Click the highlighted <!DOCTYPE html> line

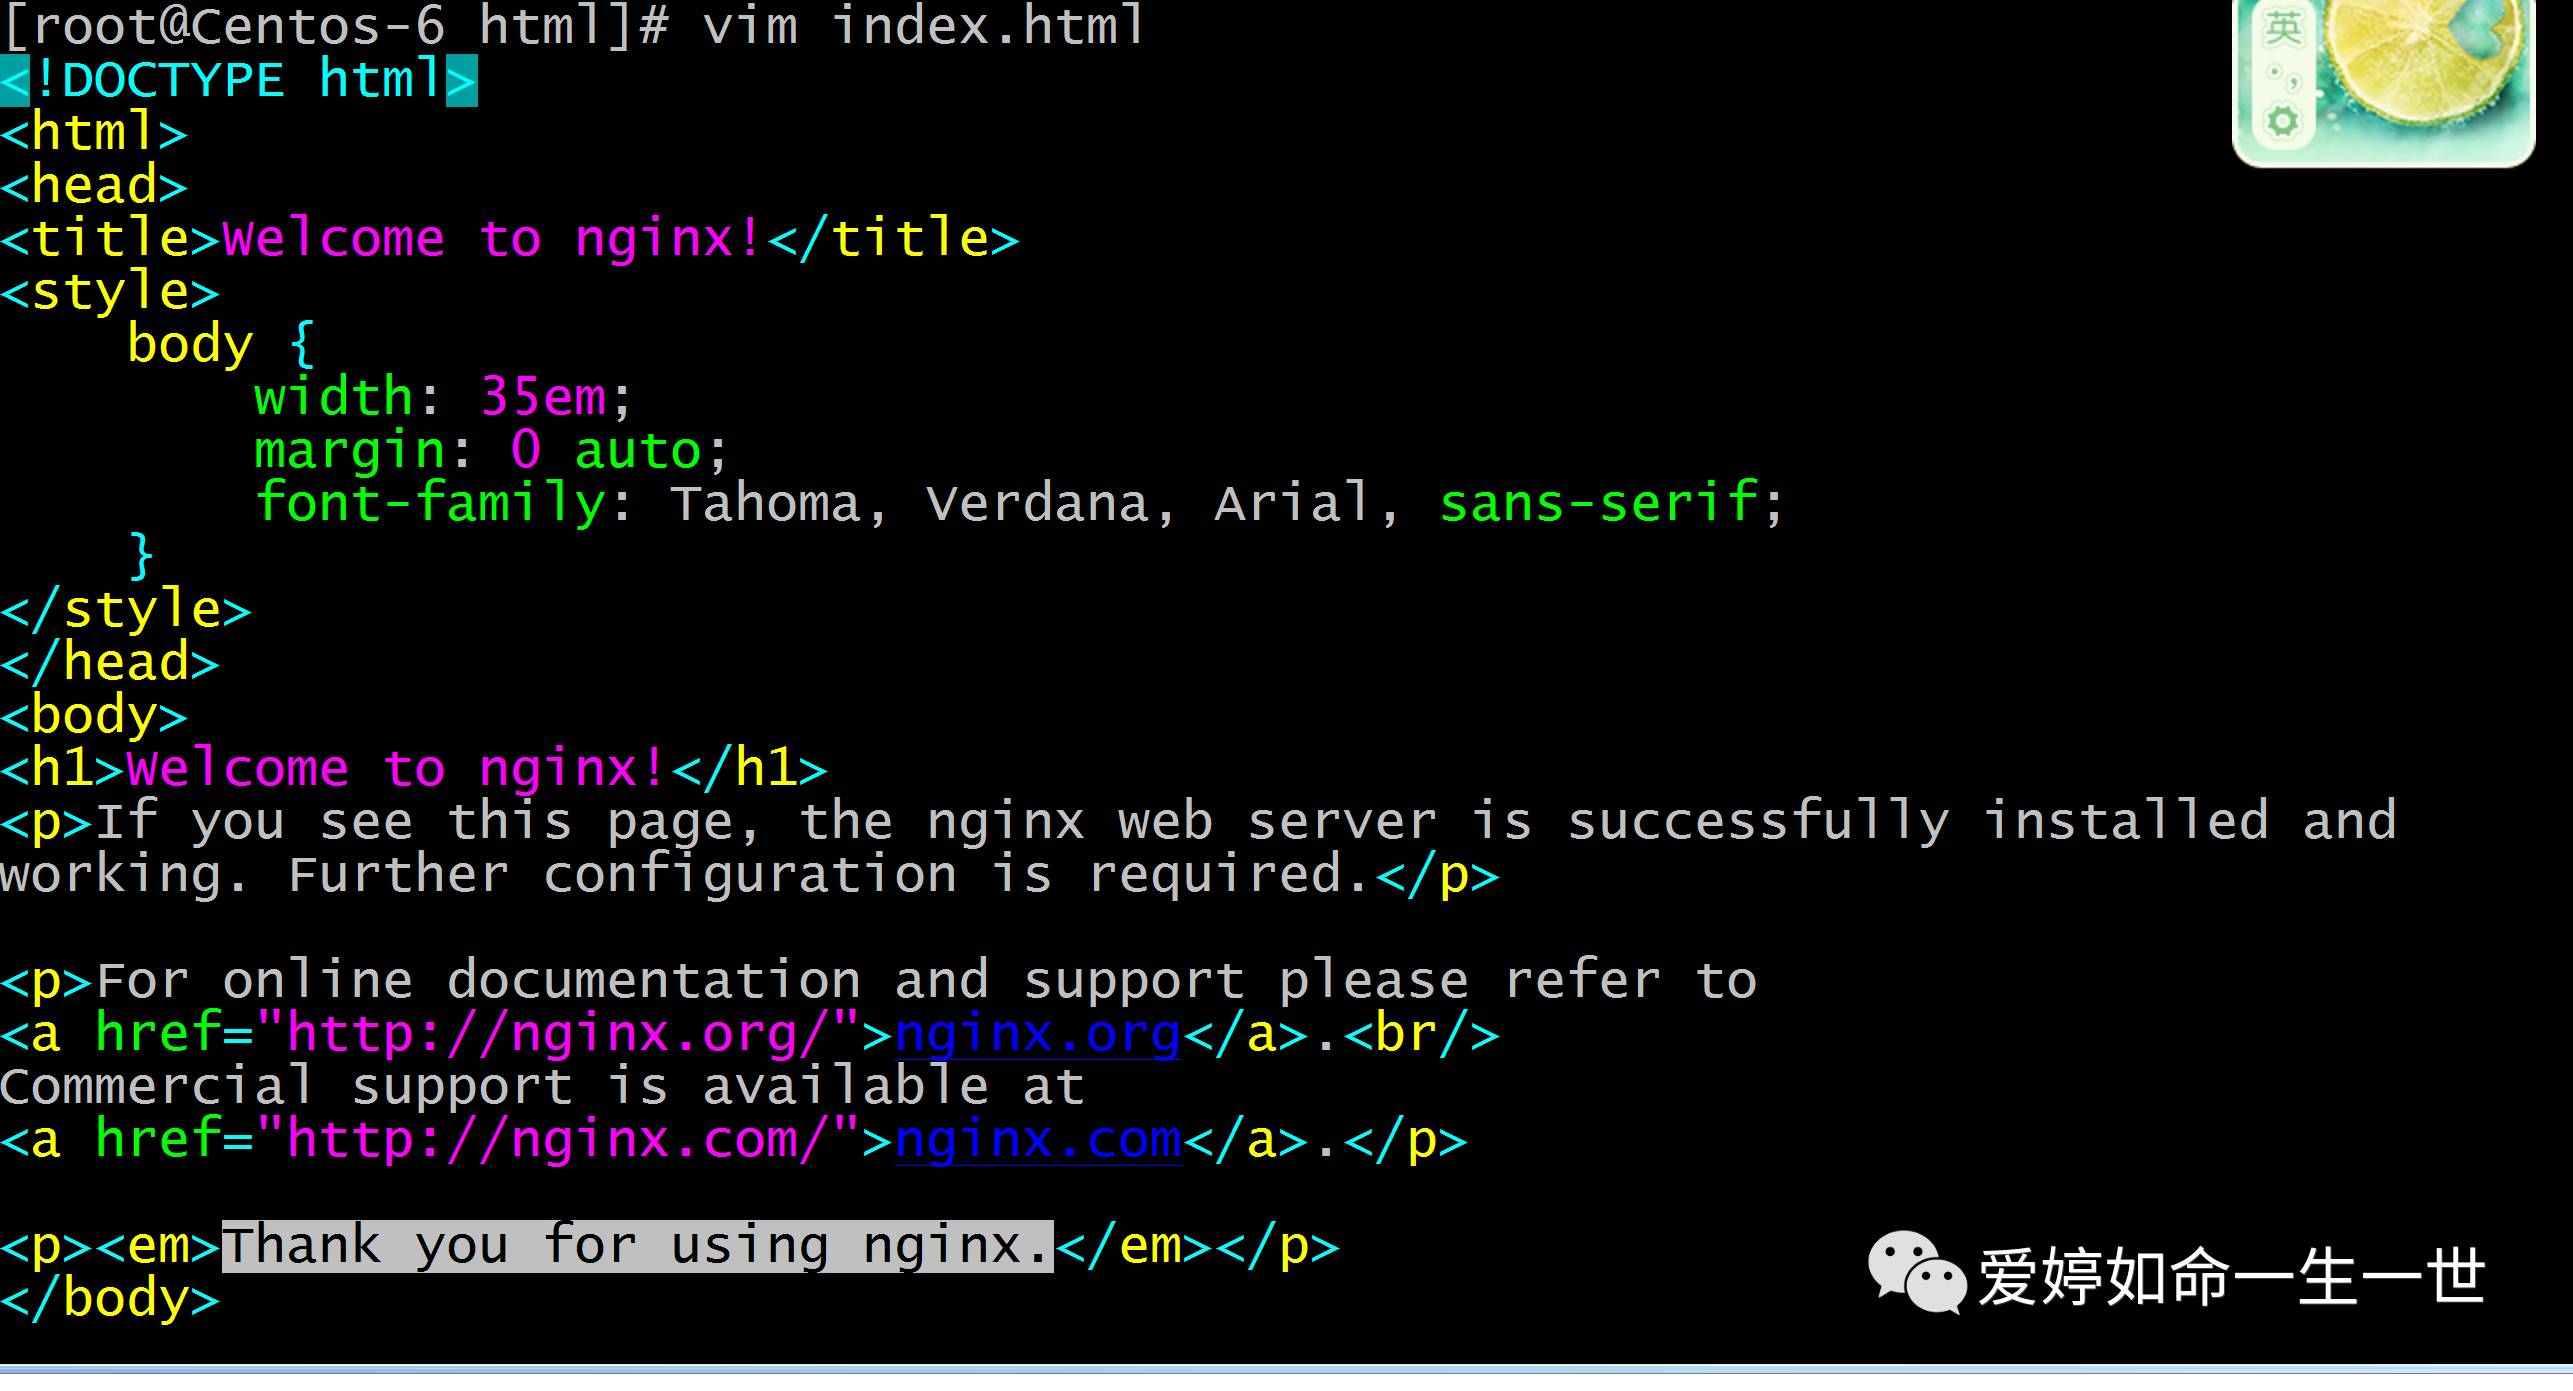pyautogui.click(x=238, y=80)
